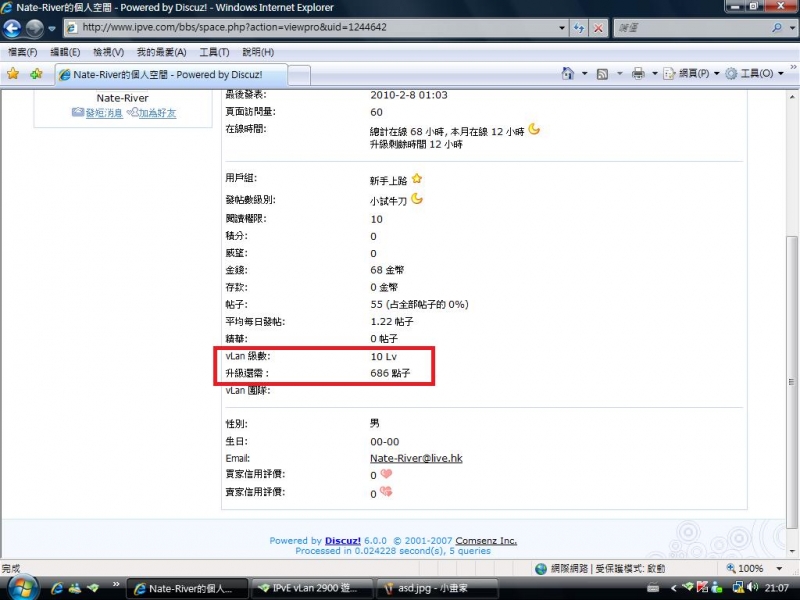Expand the 網頁(P) dropdown arrow
Screen dimensions: 800x600
point(716,74)
